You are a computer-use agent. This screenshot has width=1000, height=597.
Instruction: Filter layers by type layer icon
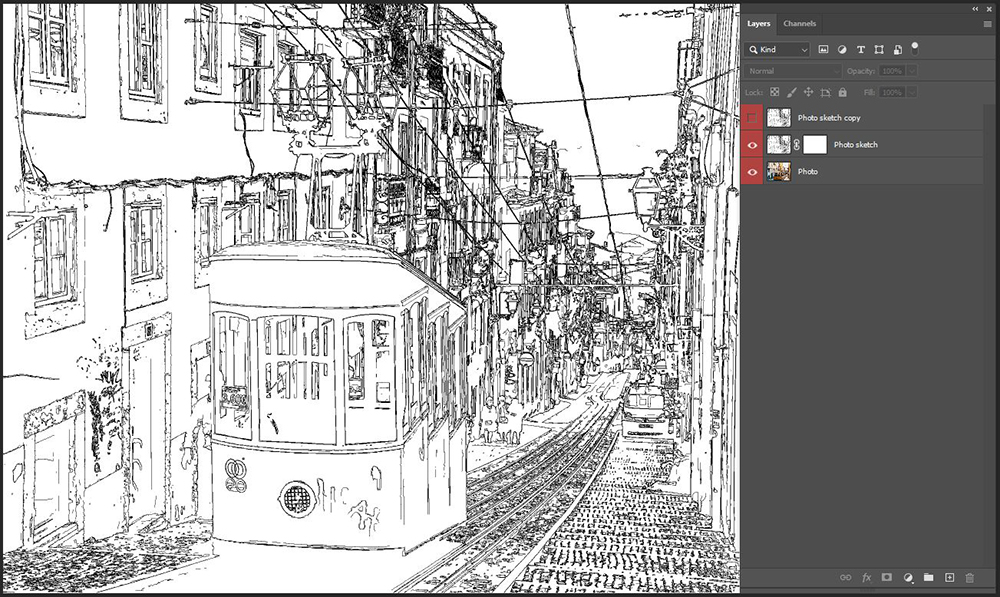pyautogui.click(x=860, y=49)
